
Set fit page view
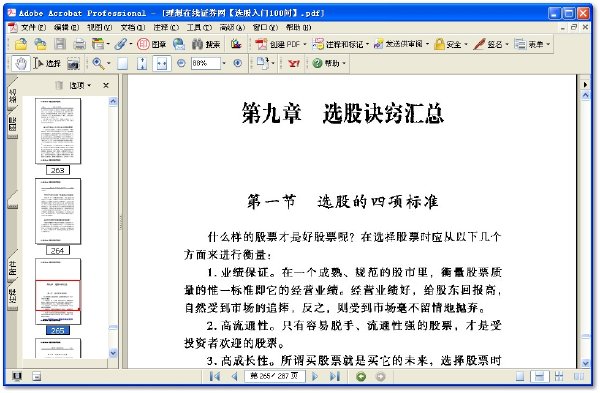pos(142,64)
